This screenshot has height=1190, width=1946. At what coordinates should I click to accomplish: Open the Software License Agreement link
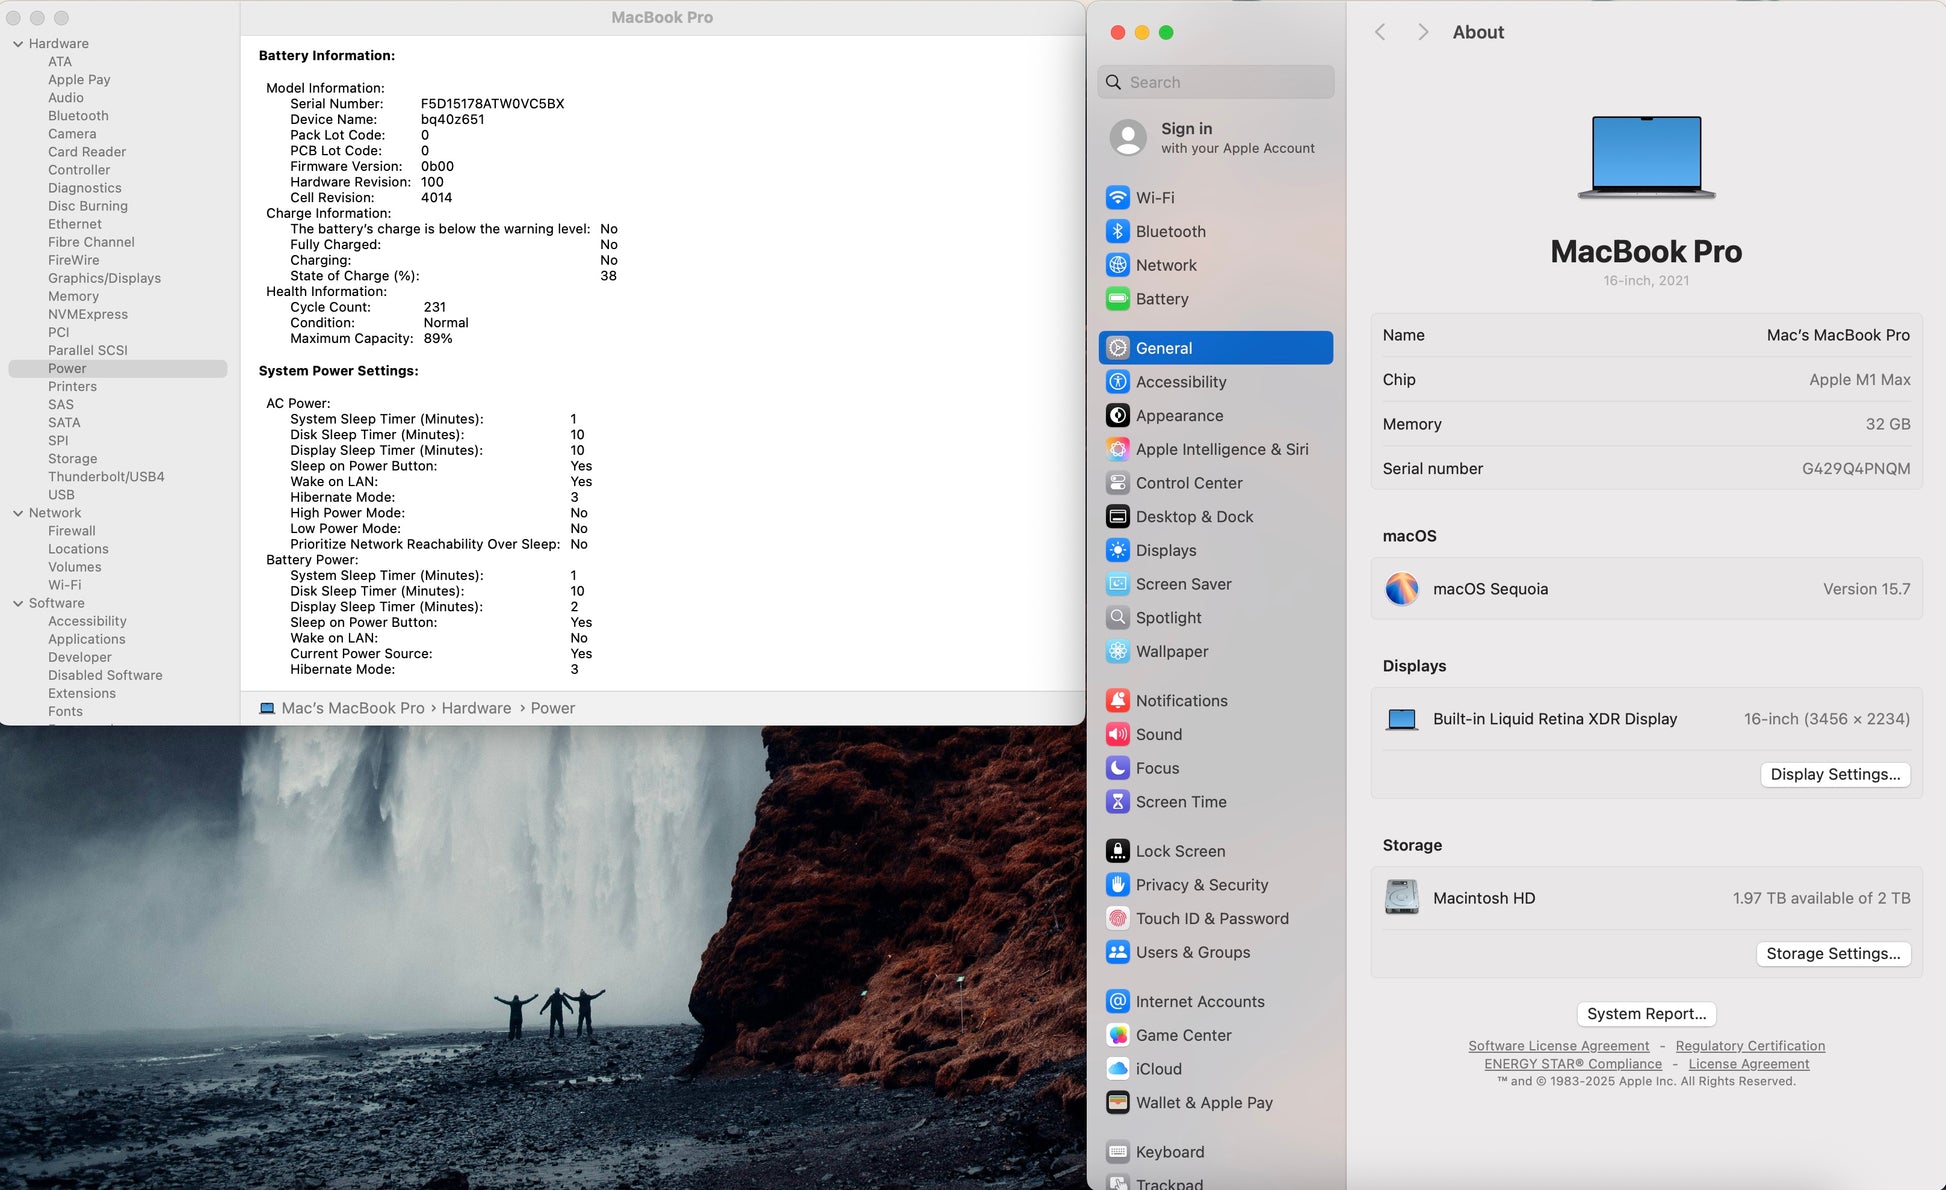pos(1558,1046)
